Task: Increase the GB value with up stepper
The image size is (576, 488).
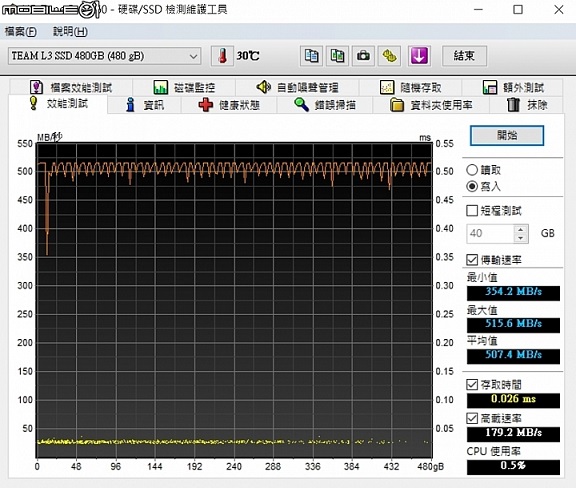Action: pyautogui.click(x=521, y=229)
